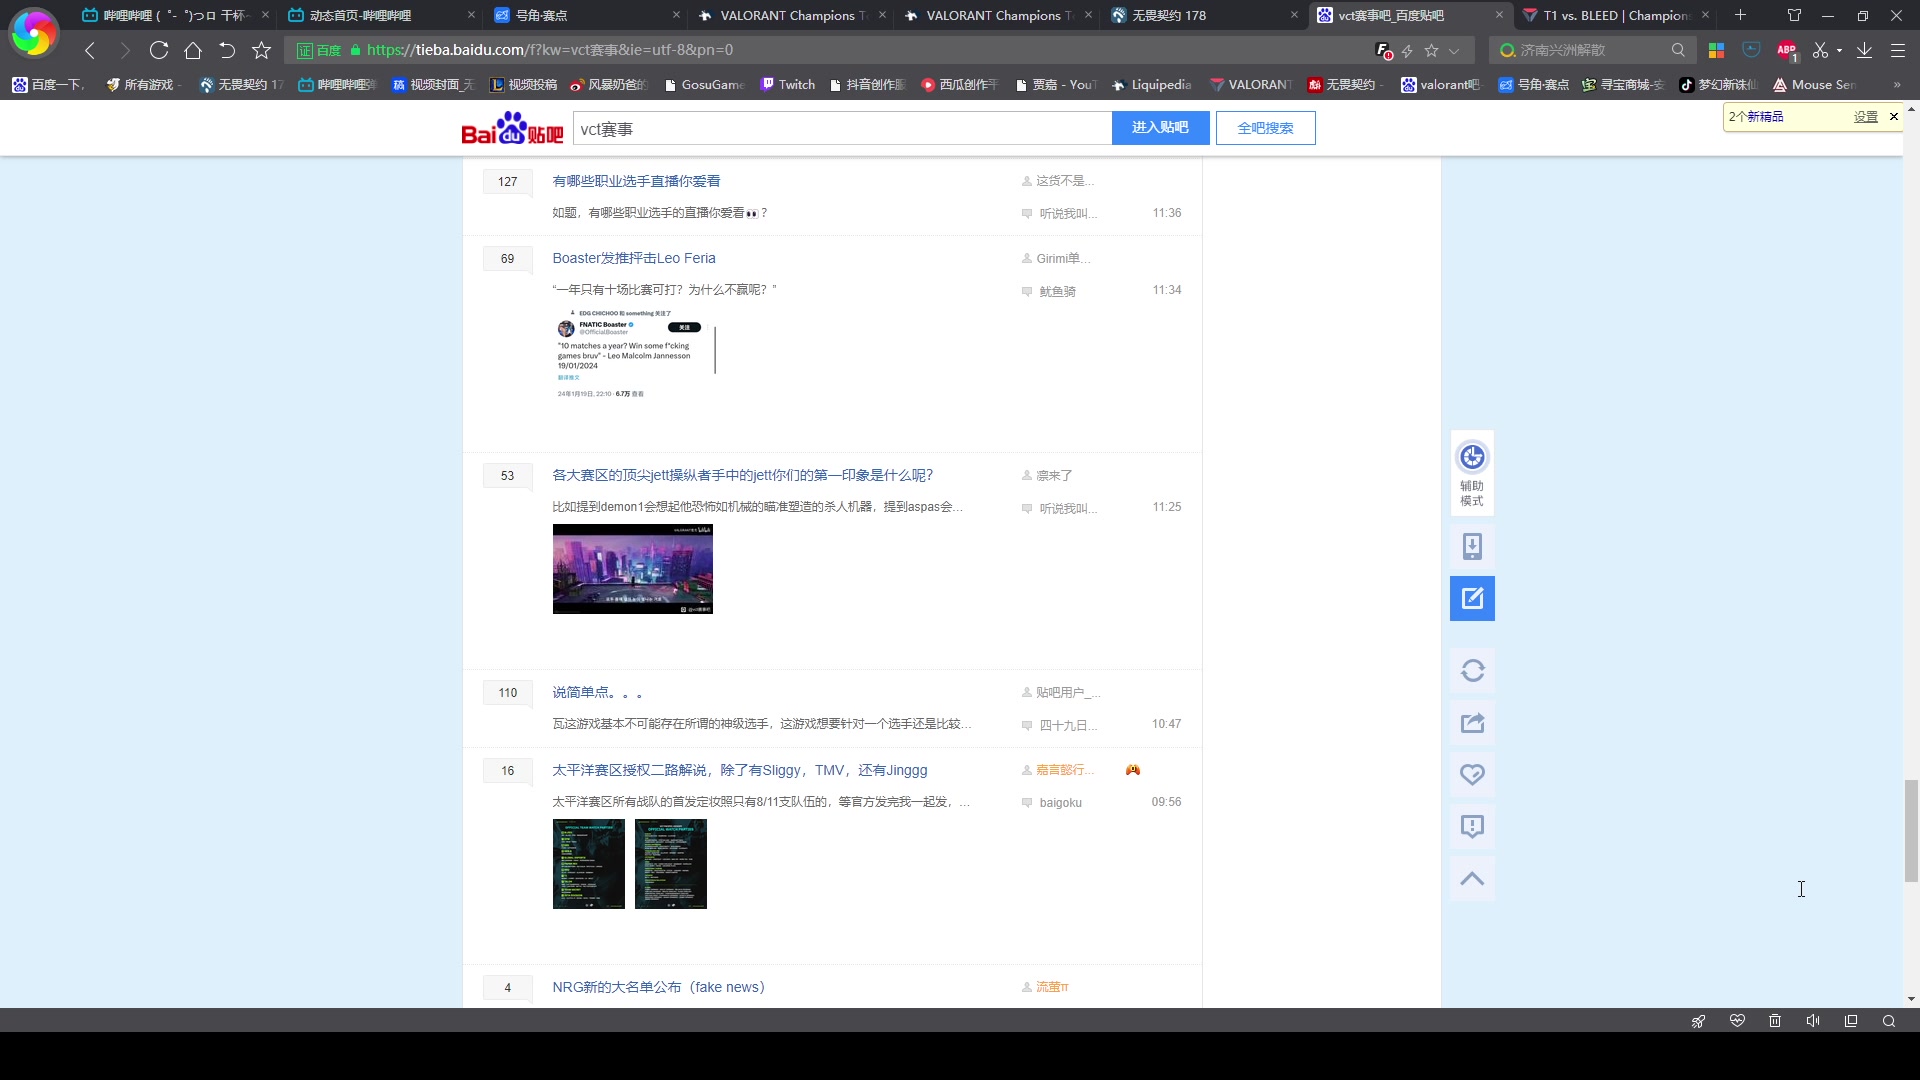The width and height of the screenshot is (1920, 1080).
Task: Click the back to top chevron
Action: tap(1472, 878)
